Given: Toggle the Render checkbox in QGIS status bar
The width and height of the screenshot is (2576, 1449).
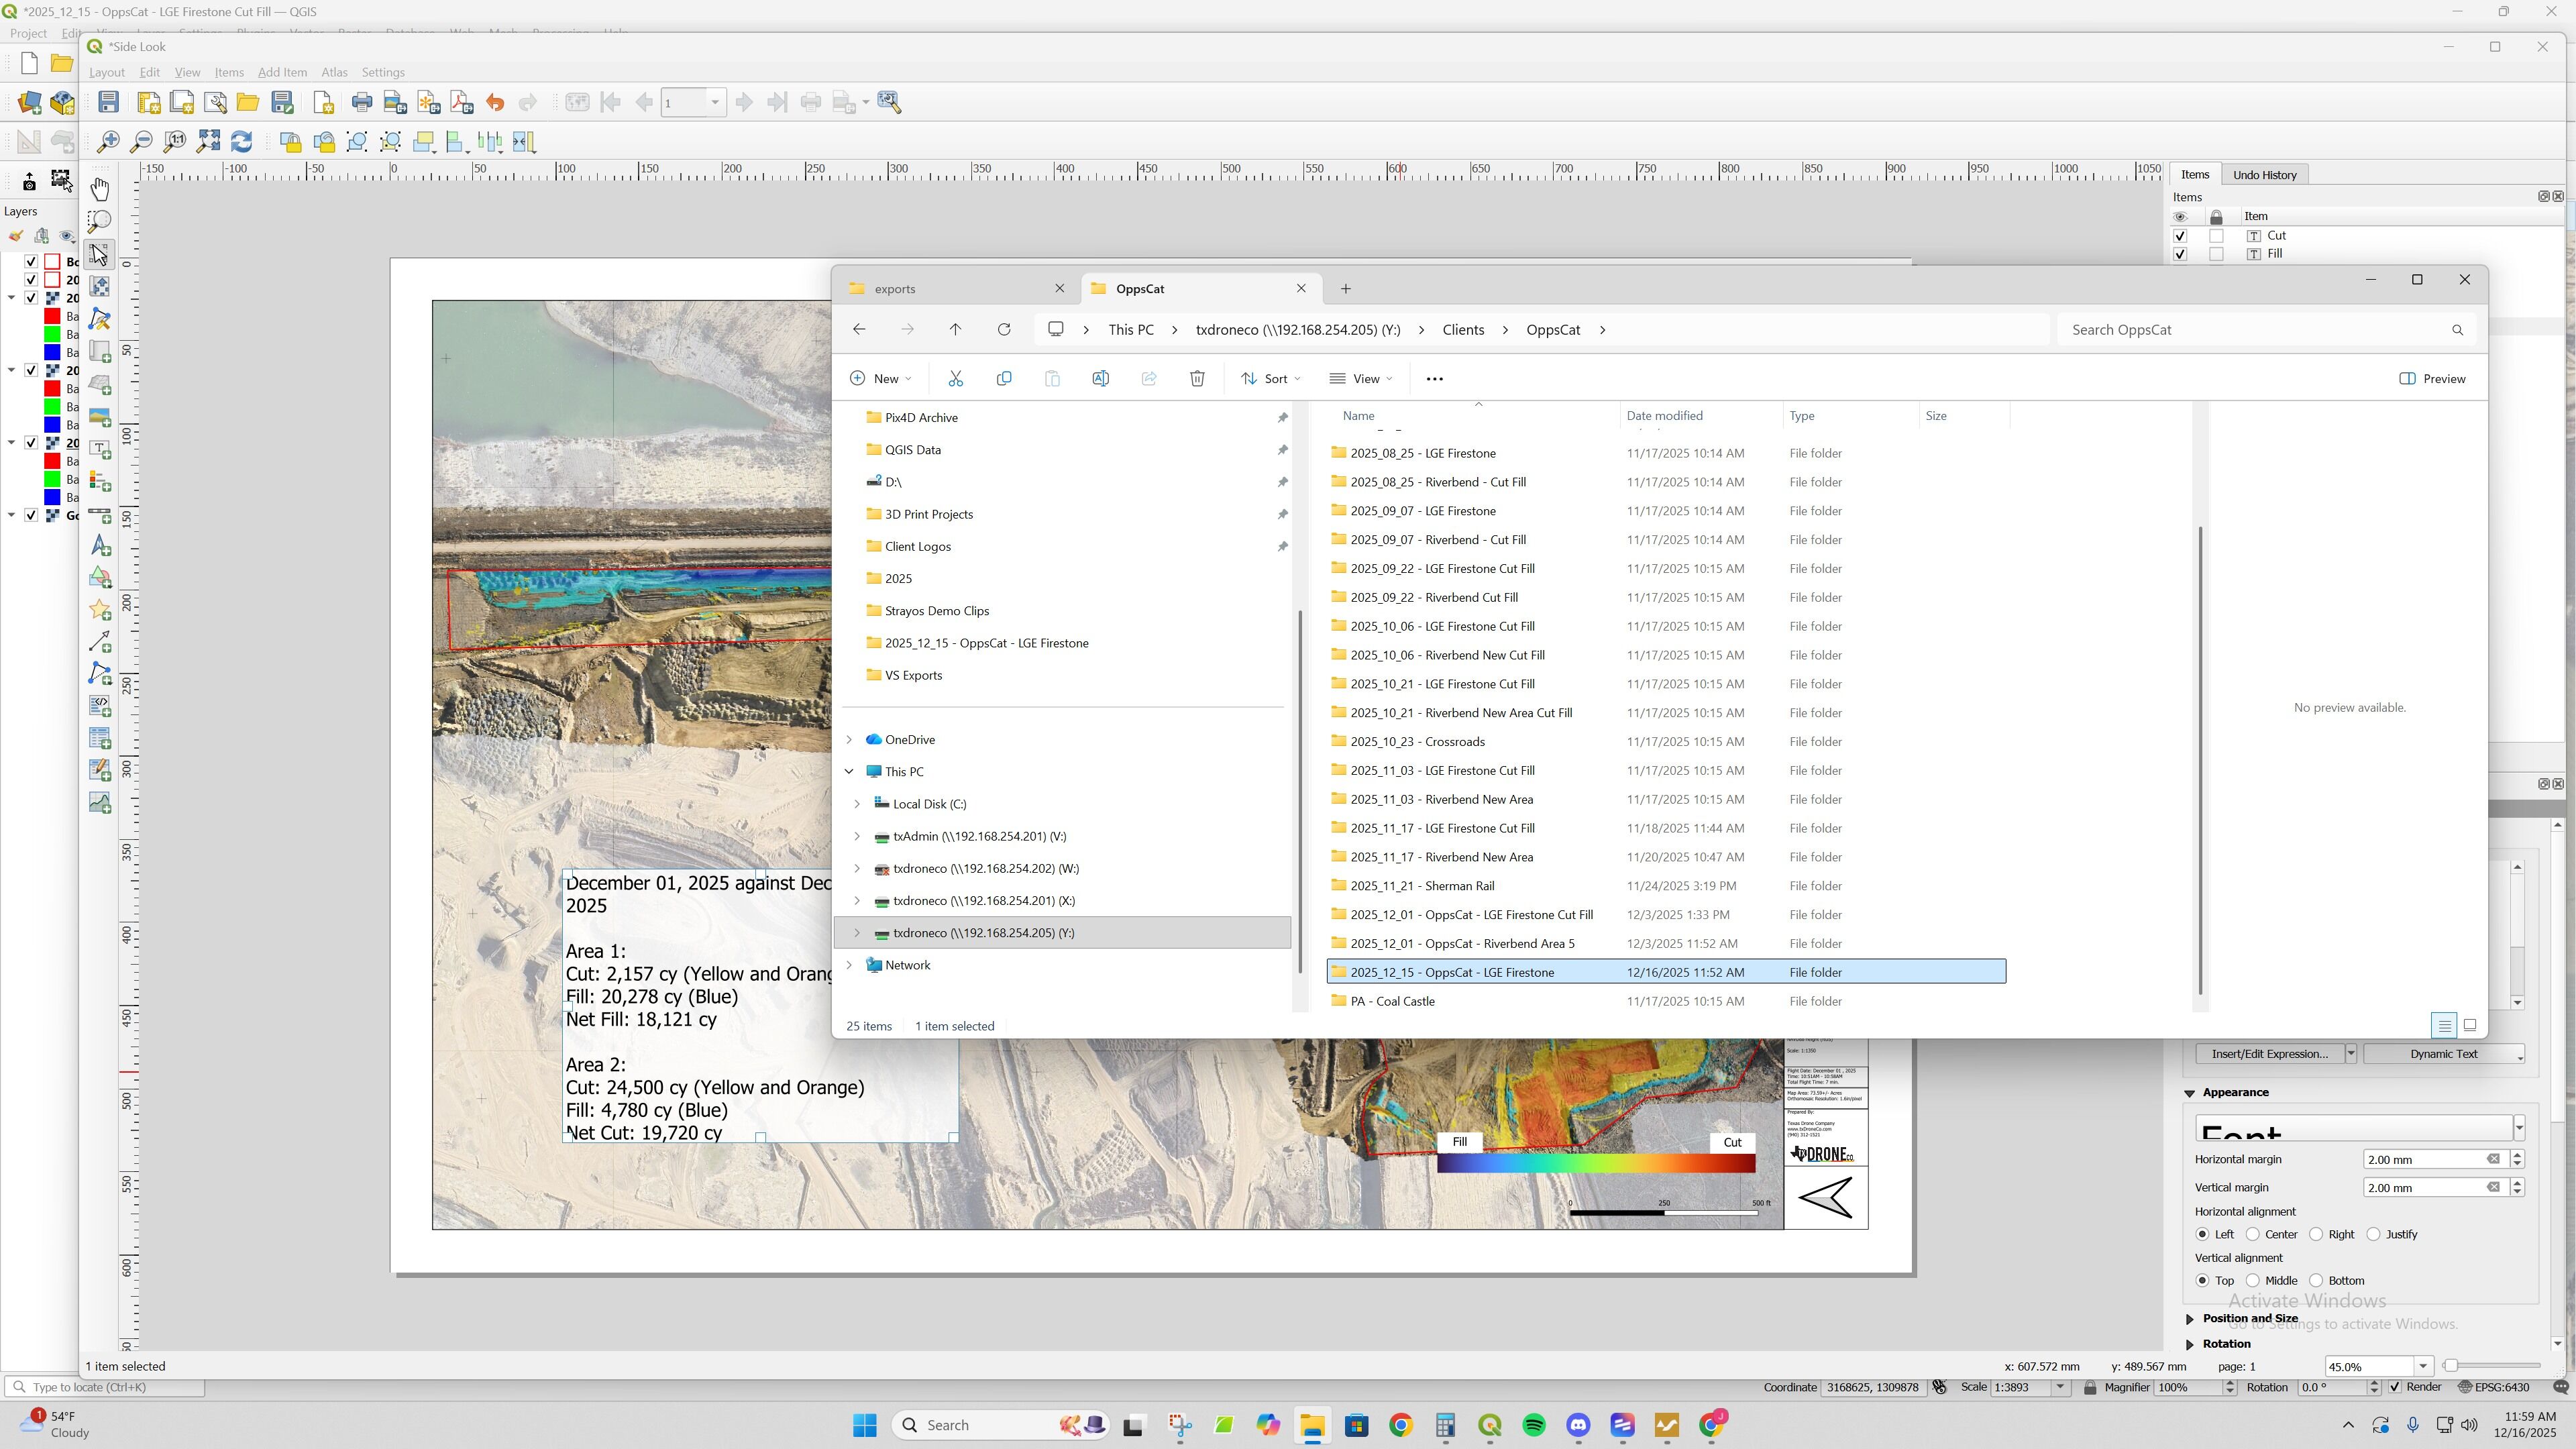Looking at the screenshot, I should (2395, 1387).
